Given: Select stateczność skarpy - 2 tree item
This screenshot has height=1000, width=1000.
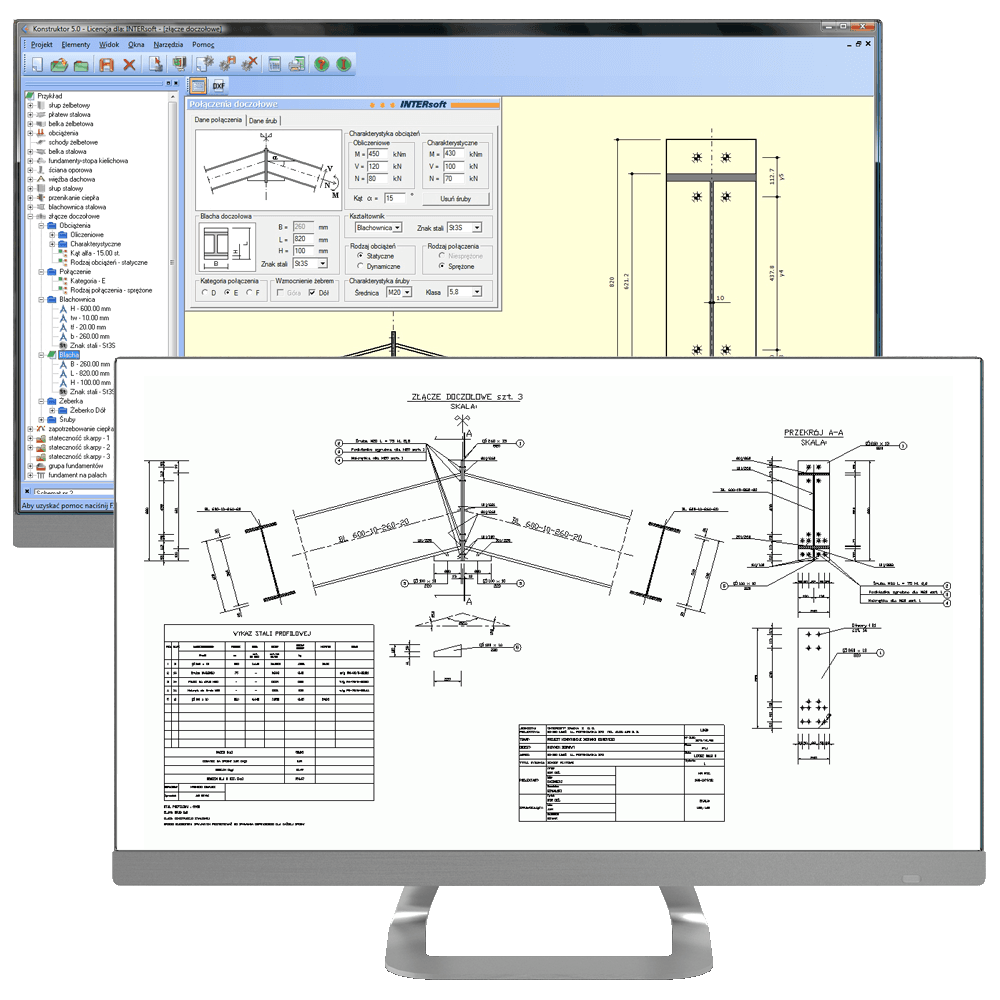Looking at the screenshot, I should click(79, 448).
